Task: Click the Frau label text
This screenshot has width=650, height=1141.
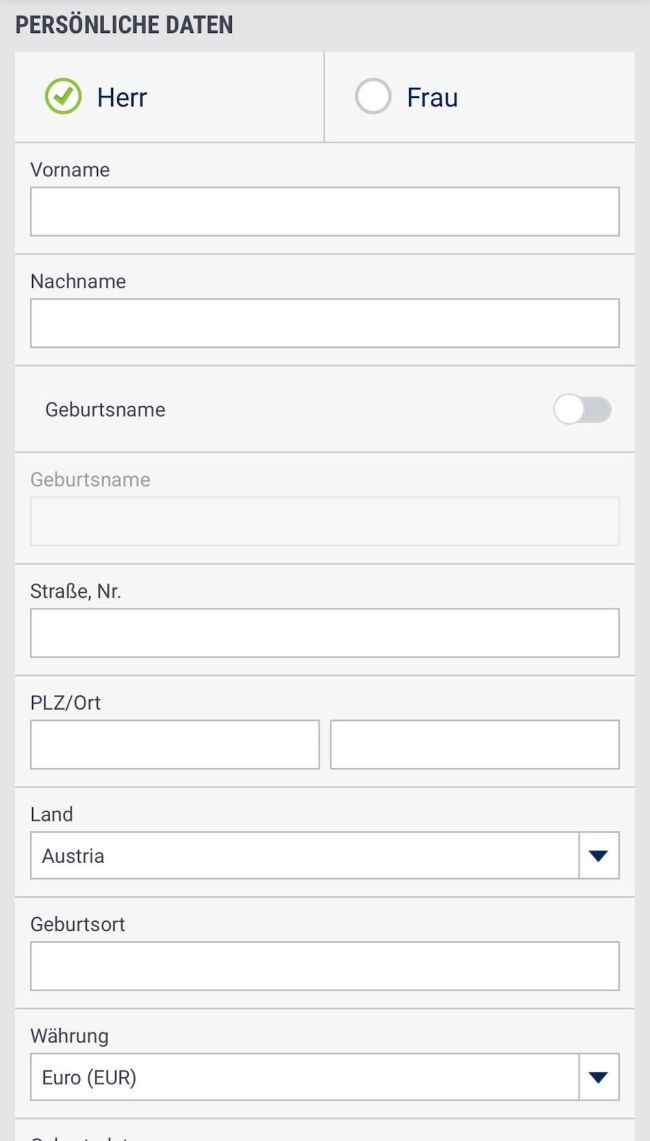Action: [432, 98]
